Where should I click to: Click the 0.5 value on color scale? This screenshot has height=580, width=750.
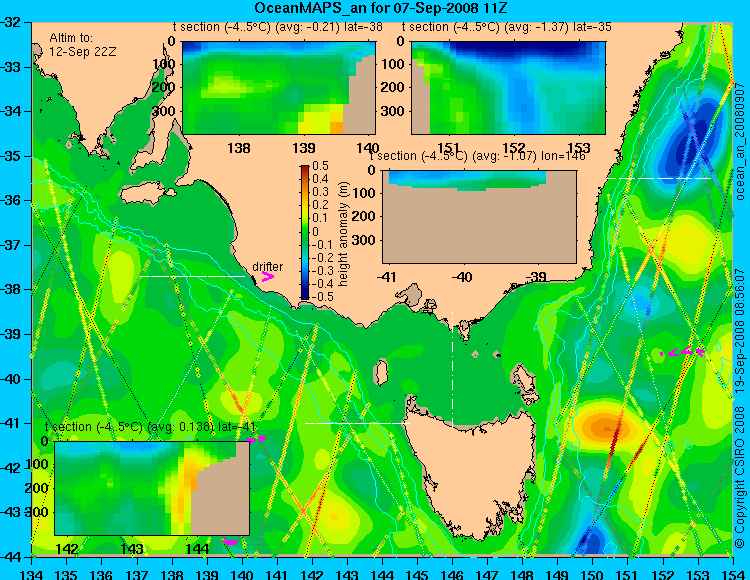(x=320, y=166)
